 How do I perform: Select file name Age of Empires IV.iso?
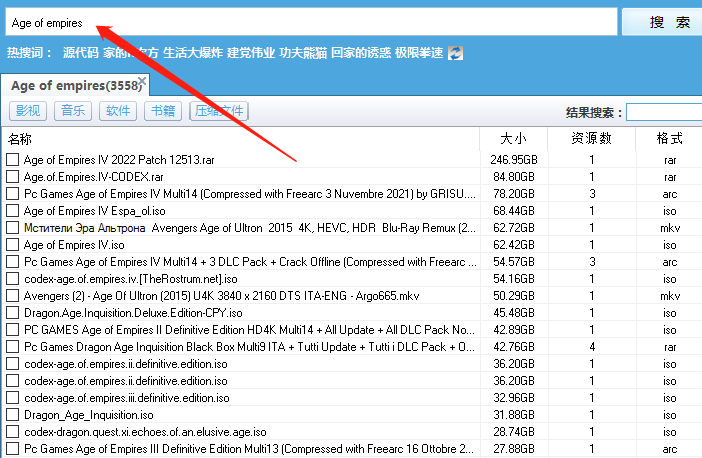(x=74, y=245)
